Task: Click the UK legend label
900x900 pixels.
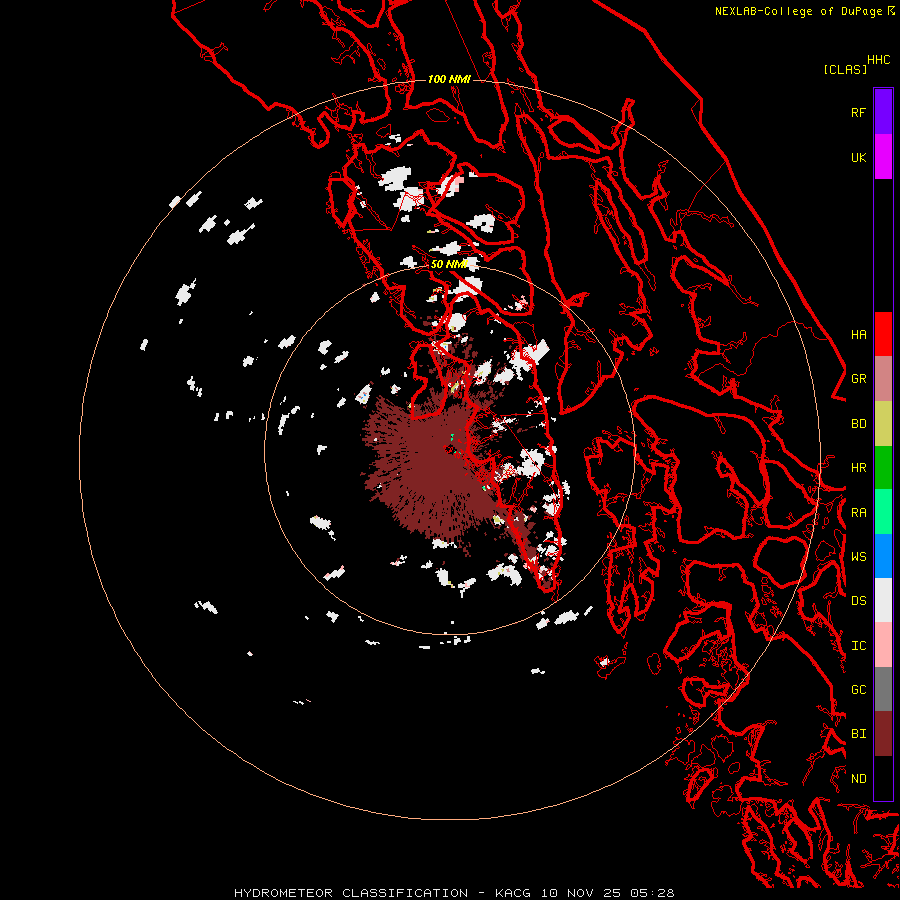Action: (x=858, y=157)
